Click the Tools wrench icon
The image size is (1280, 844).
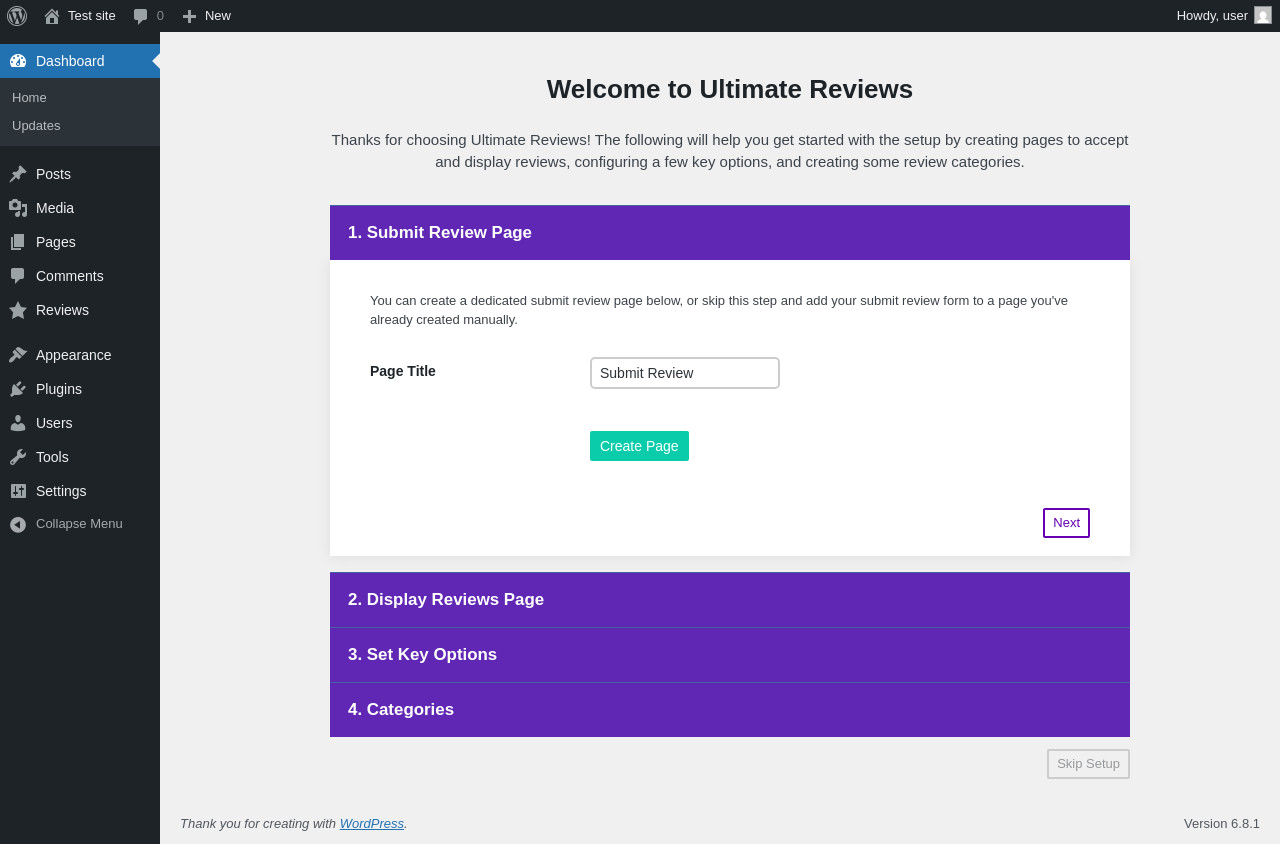pyautogui.click(x=18, y=457)
